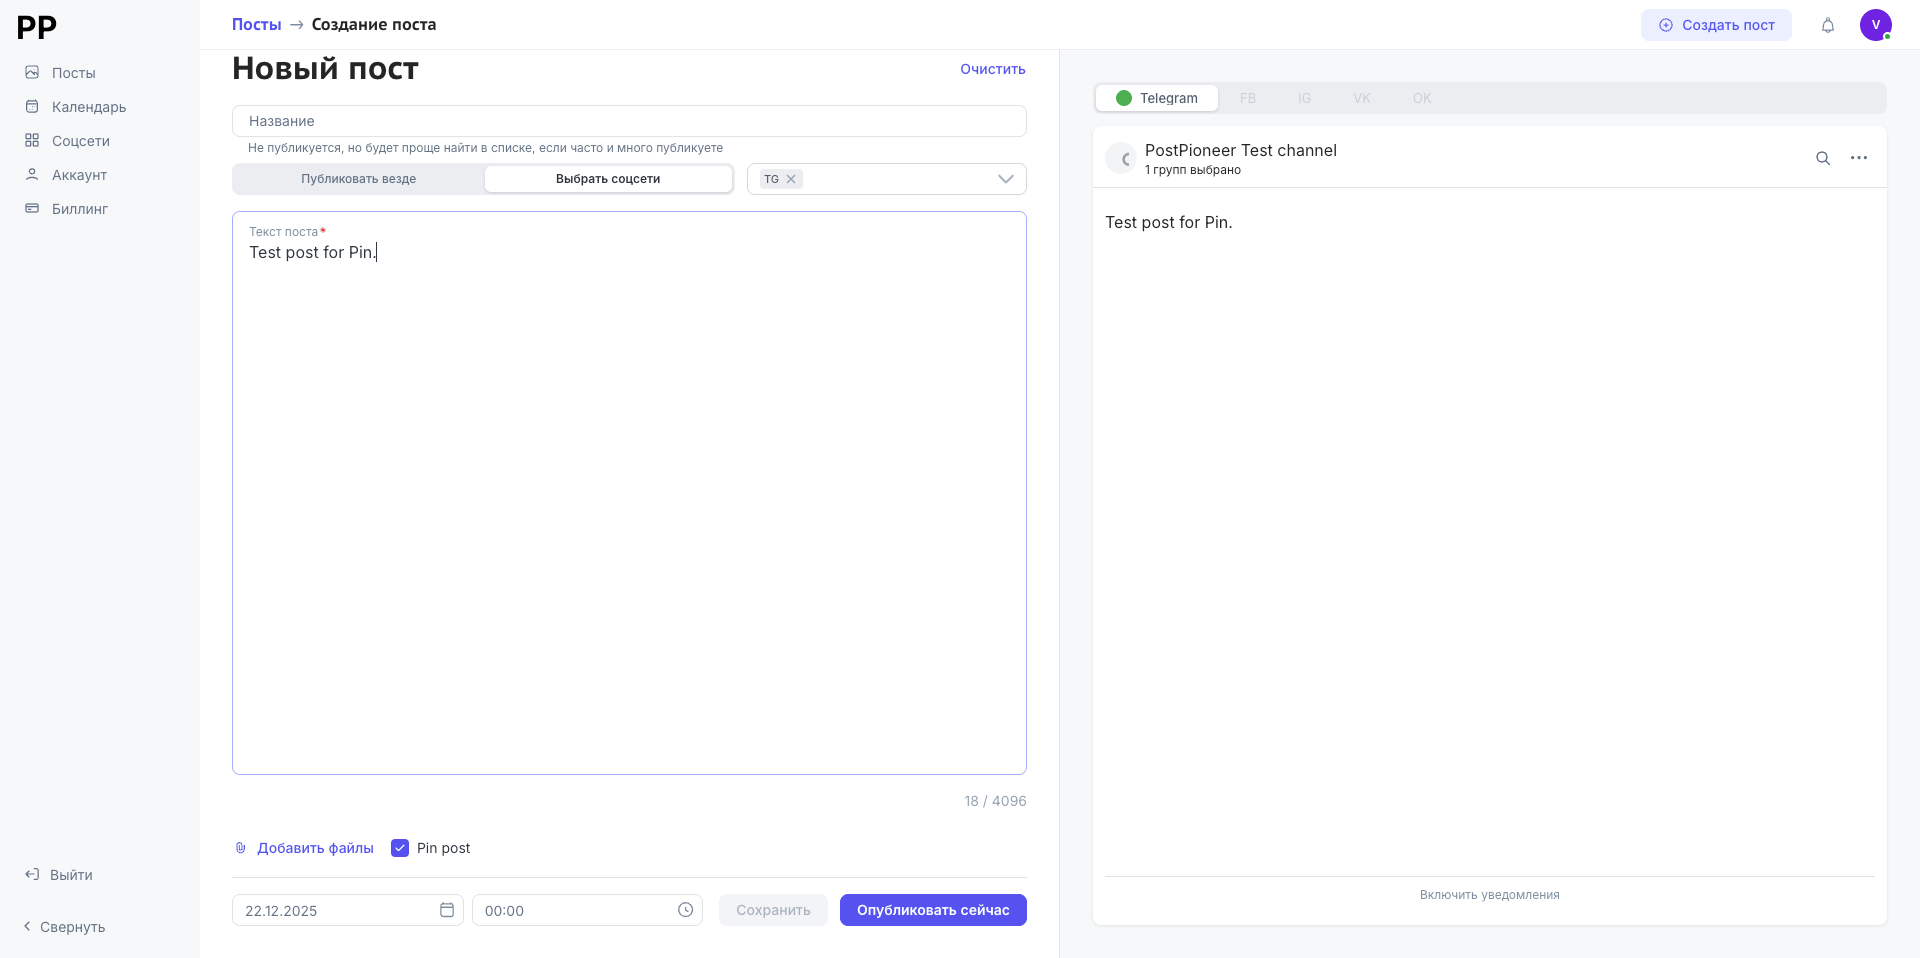Viewport: 1920px width, 958px height.
Task: Click the PP logo
Action: 37,27
